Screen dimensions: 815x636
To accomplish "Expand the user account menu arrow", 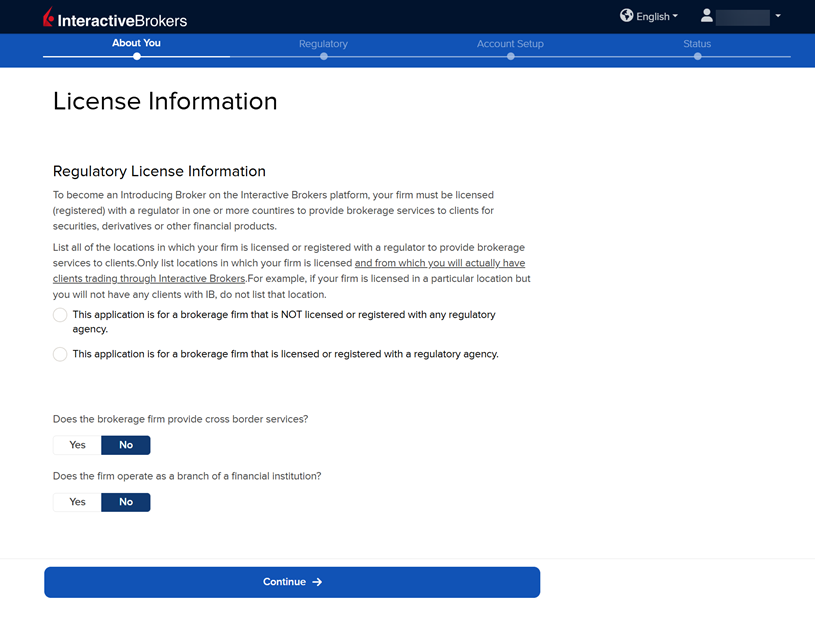I will [x=778, y=16].
